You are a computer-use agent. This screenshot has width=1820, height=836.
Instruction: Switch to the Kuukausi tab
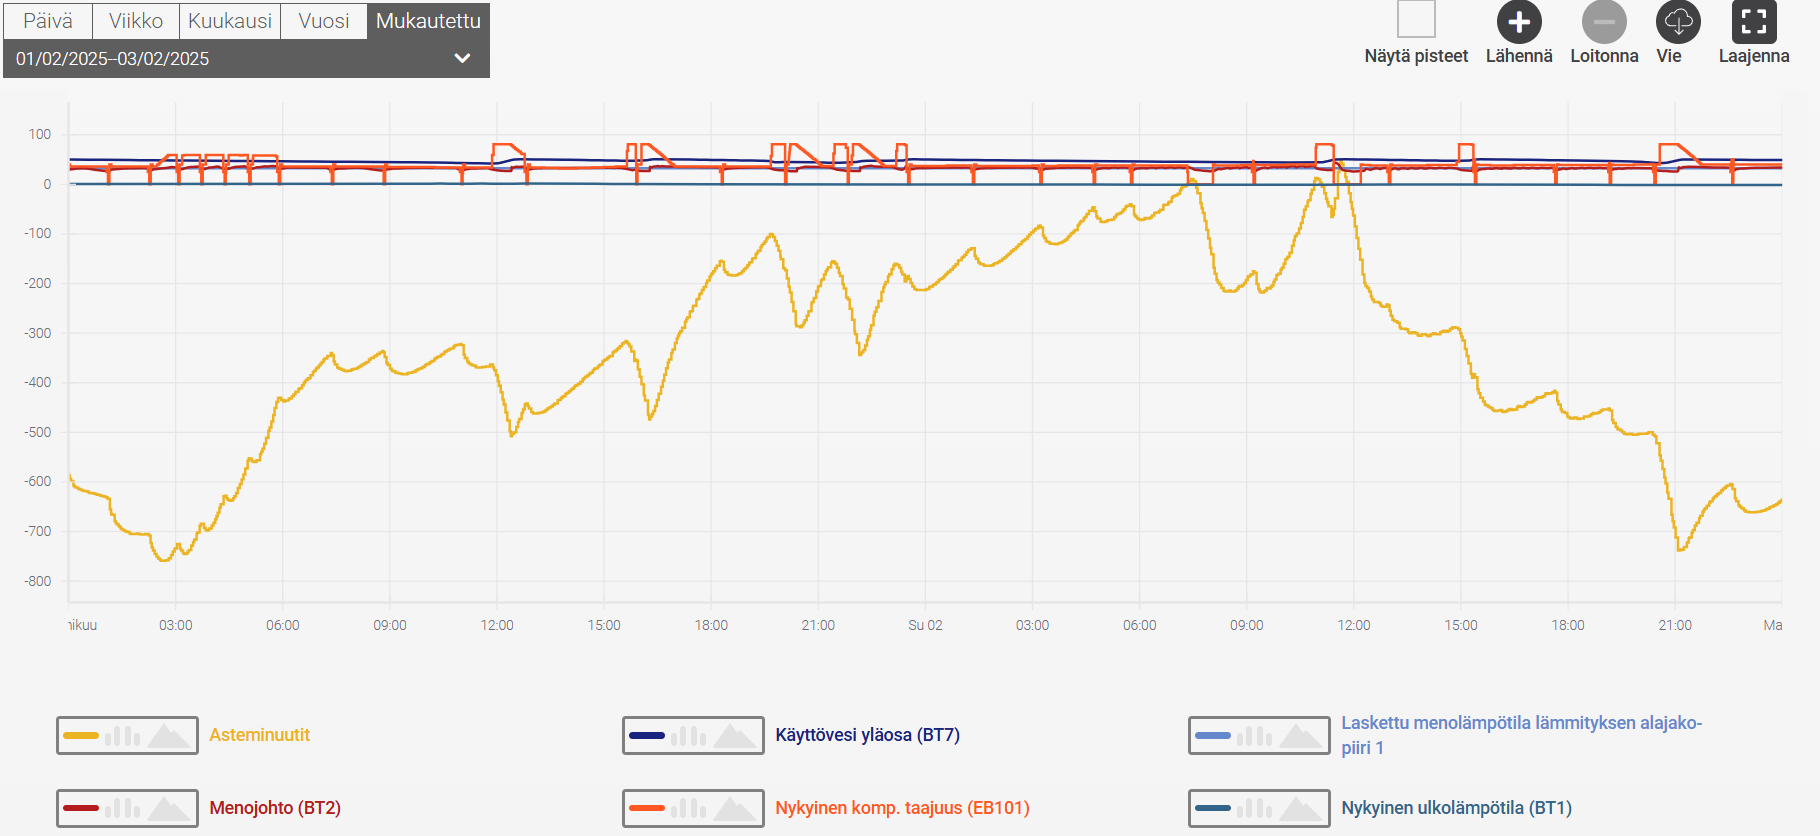[230, 21]
